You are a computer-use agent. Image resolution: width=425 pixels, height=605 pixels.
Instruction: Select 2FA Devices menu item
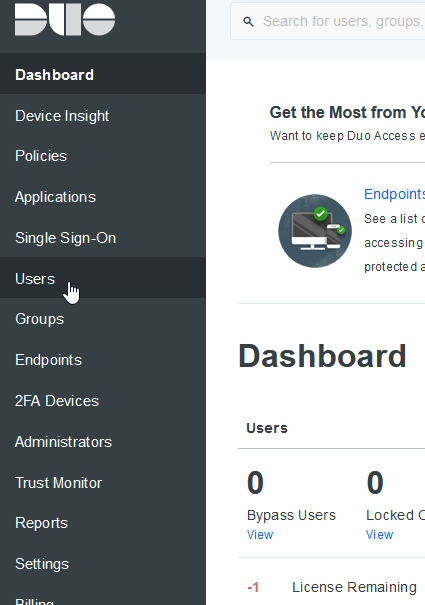(x=103, y=401)
